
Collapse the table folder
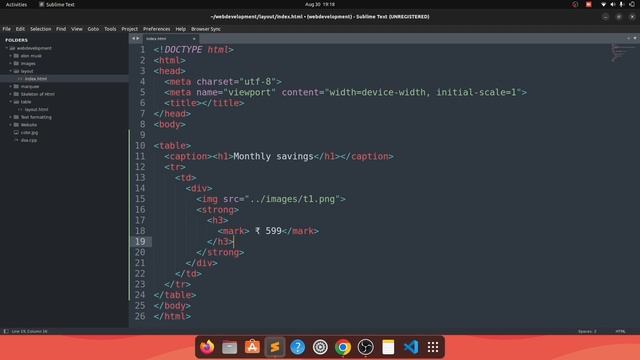(x=11, y=102)
